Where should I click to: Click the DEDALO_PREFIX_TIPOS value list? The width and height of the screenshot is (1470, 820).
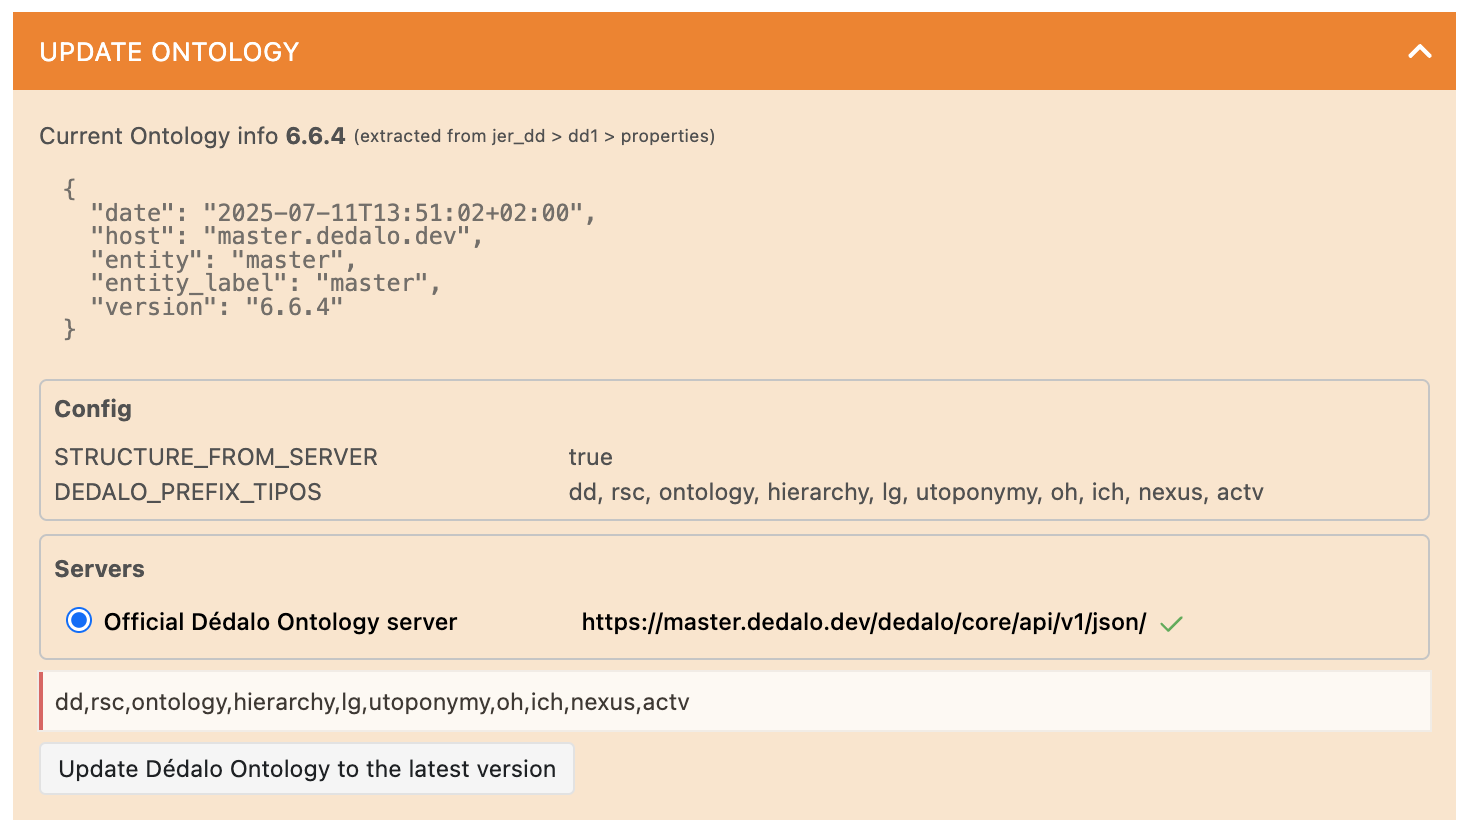pyautogui.click(x=916, y=492)
